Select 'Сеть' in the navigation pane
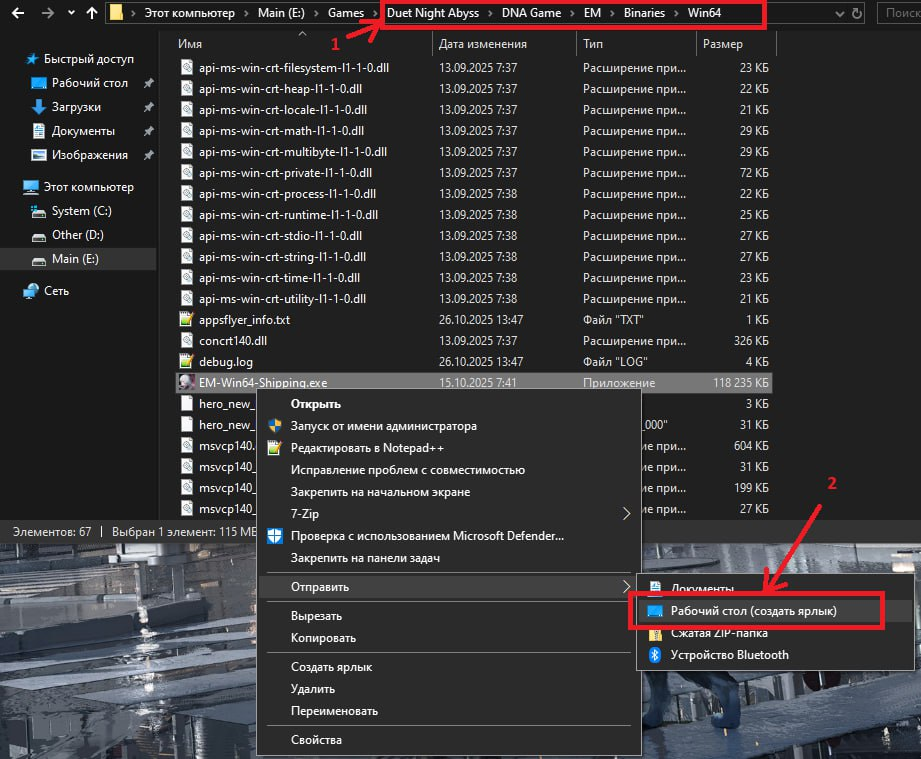 tap(56, 291)
